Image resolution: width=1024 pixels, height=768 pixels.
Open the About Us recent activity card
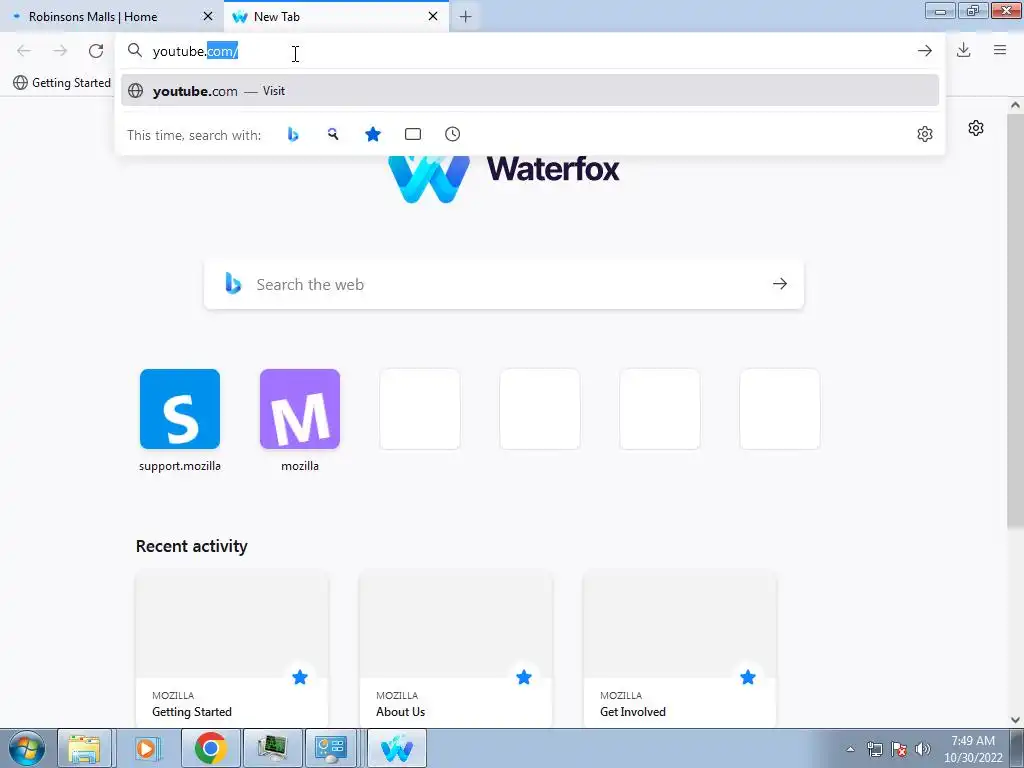coord(456,650)
